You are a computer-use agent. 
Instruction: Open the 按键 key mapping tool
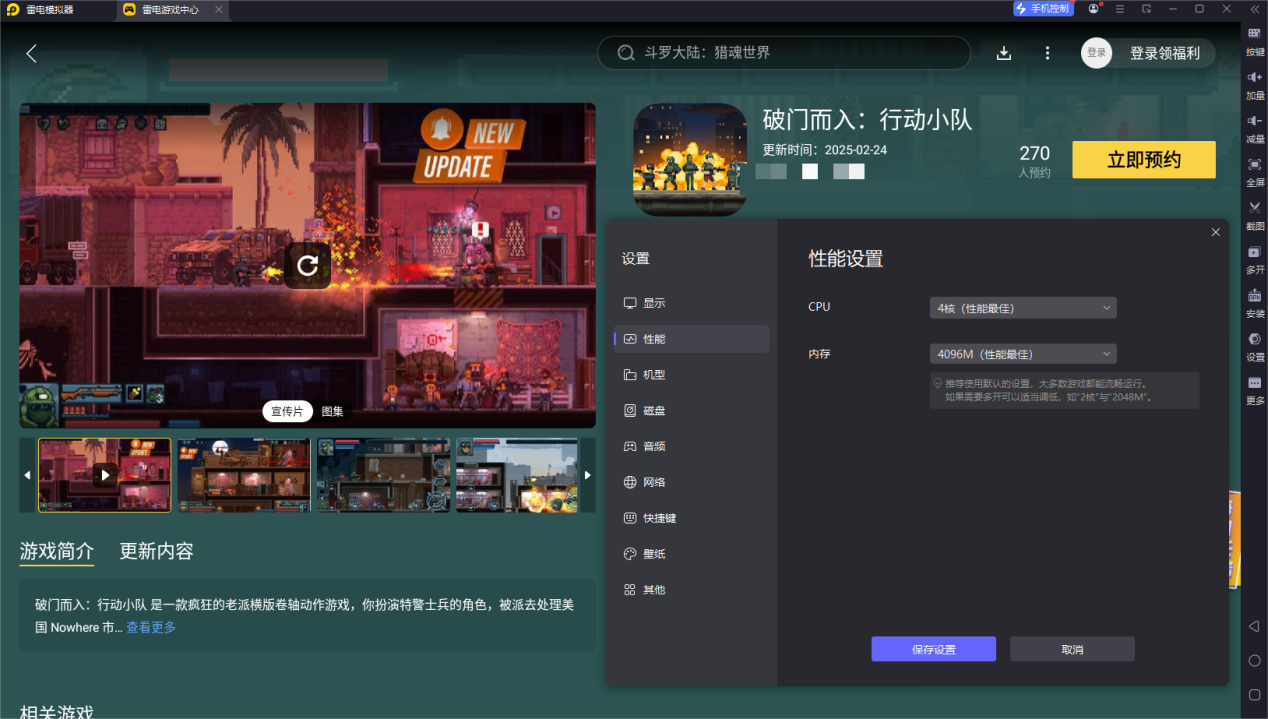(1254, 40)
